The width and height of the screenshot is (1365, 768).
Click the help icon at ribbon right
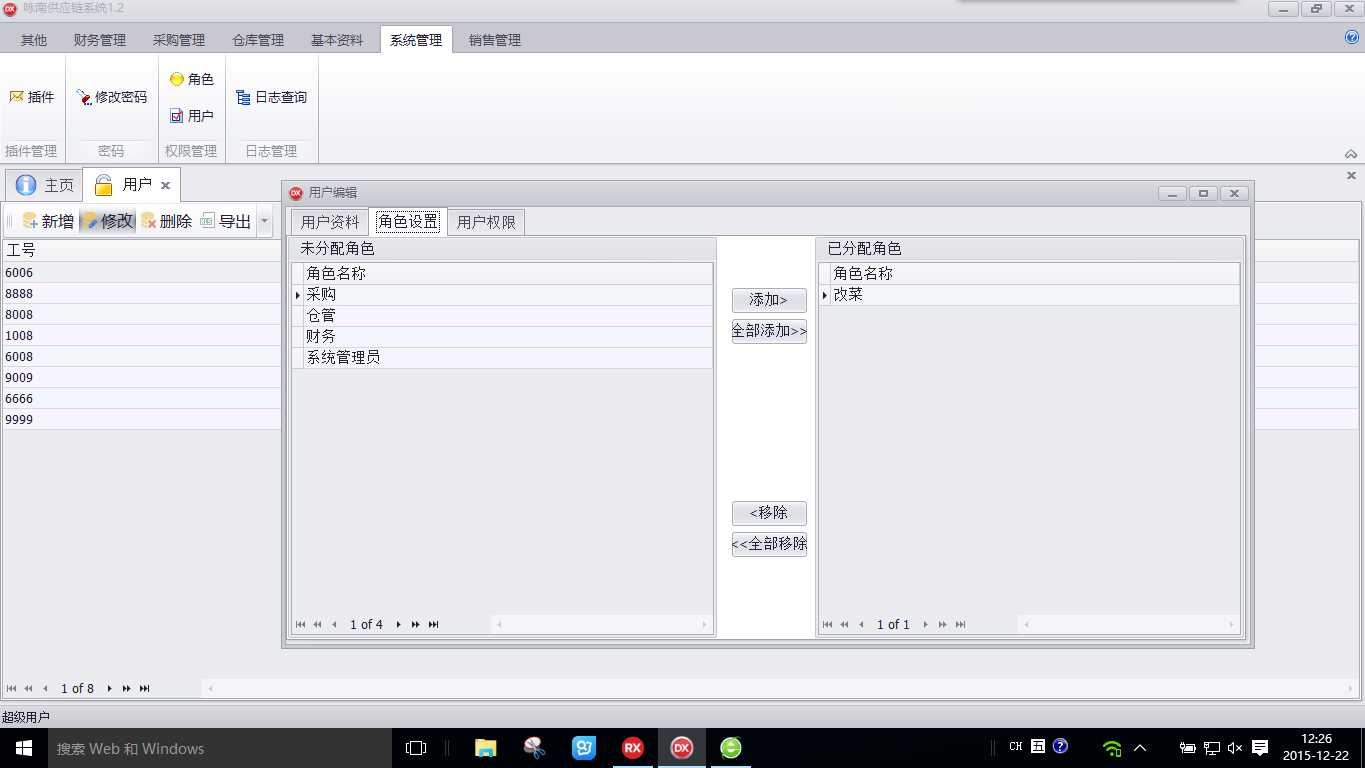[1352, 37]
